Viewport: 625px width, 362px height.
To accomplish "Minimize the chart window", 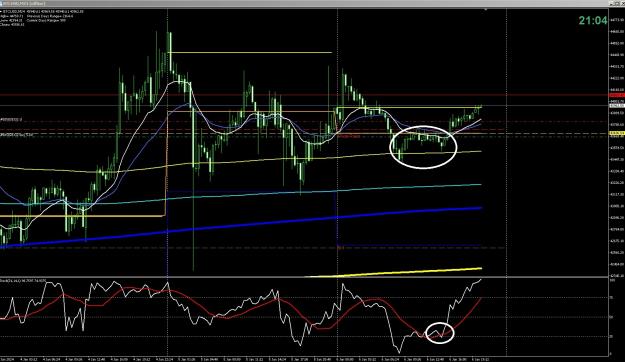I will pos(612,4).
